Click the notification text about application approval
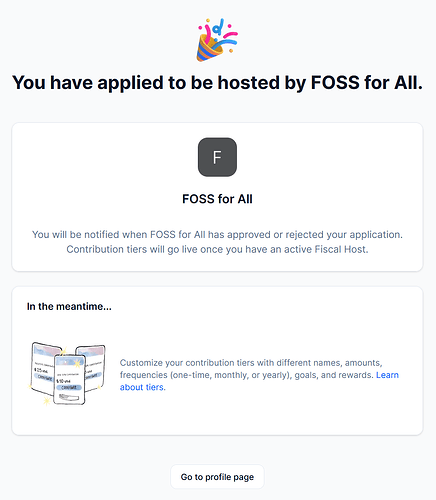The image size is (436, 500). click(x=217, y=235)
